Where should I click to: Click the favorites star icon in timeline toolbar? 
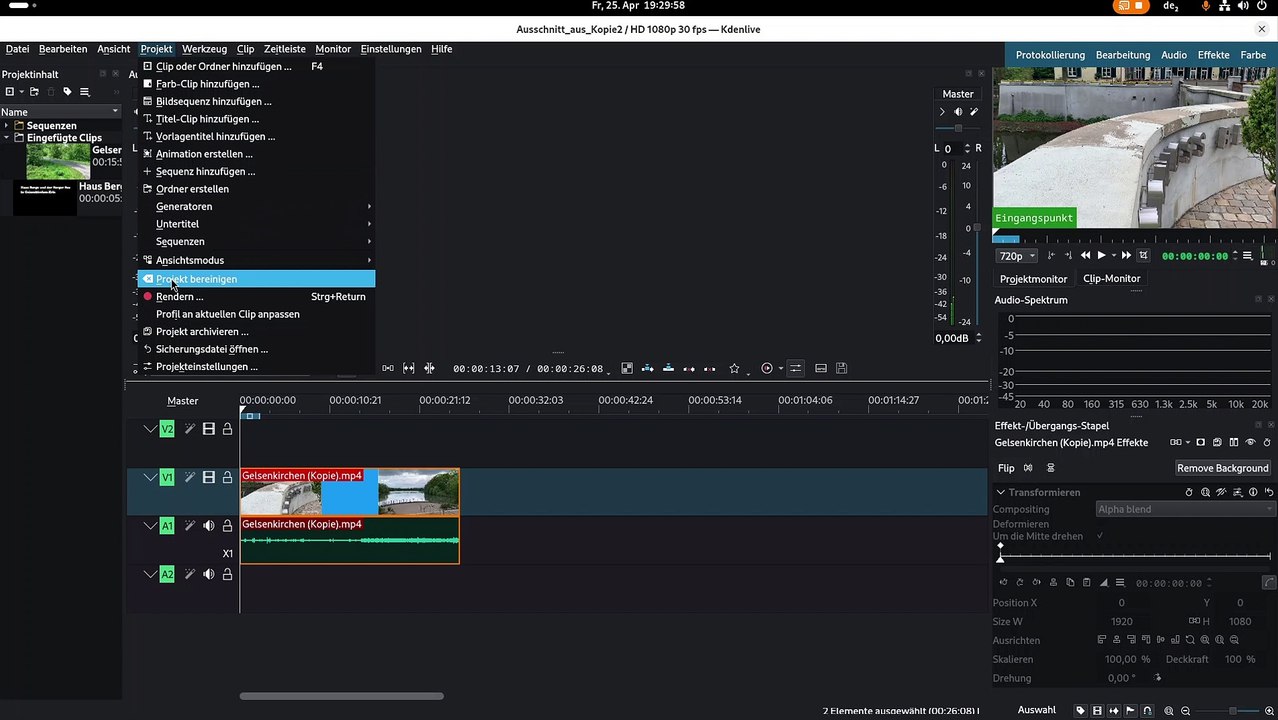(x=734, y=369)
